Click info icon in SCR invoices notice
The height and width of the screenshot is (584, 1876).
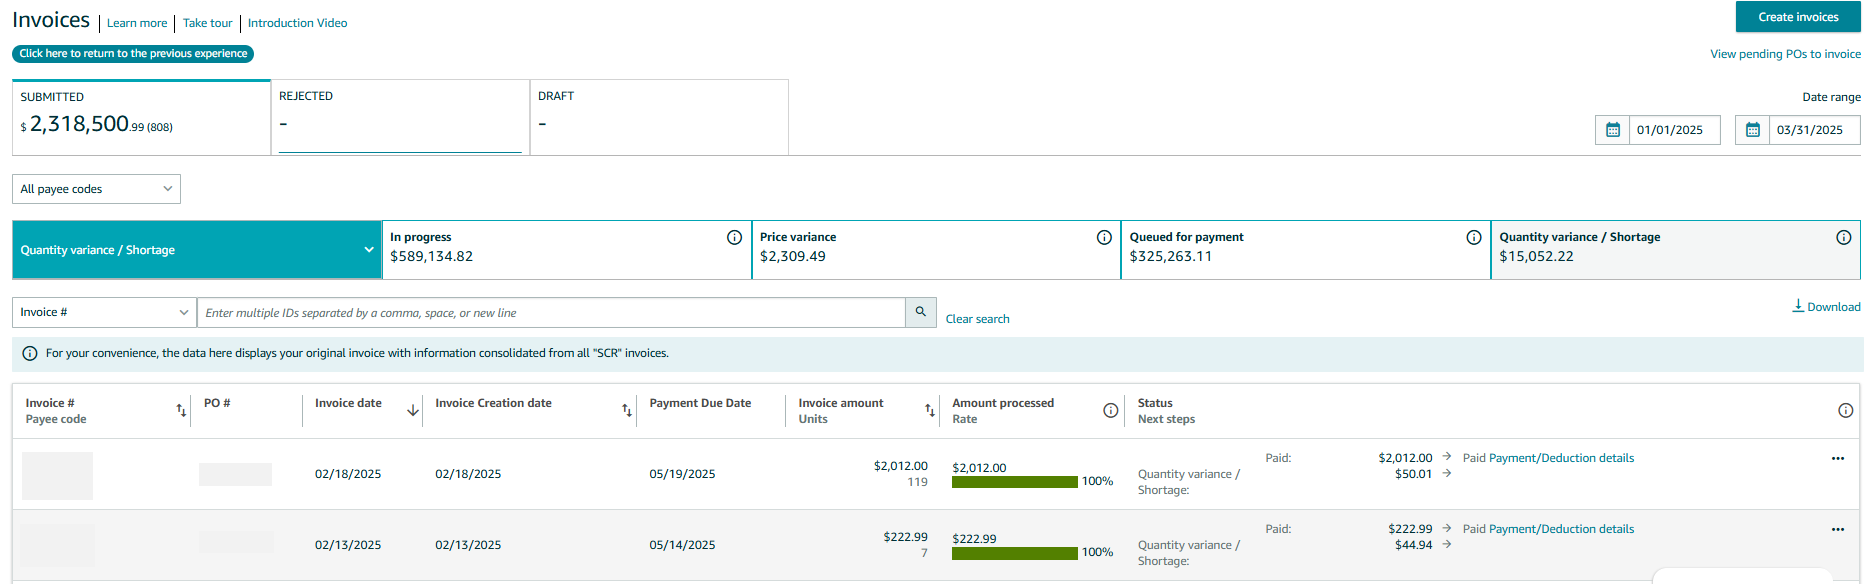pos(30,353)
